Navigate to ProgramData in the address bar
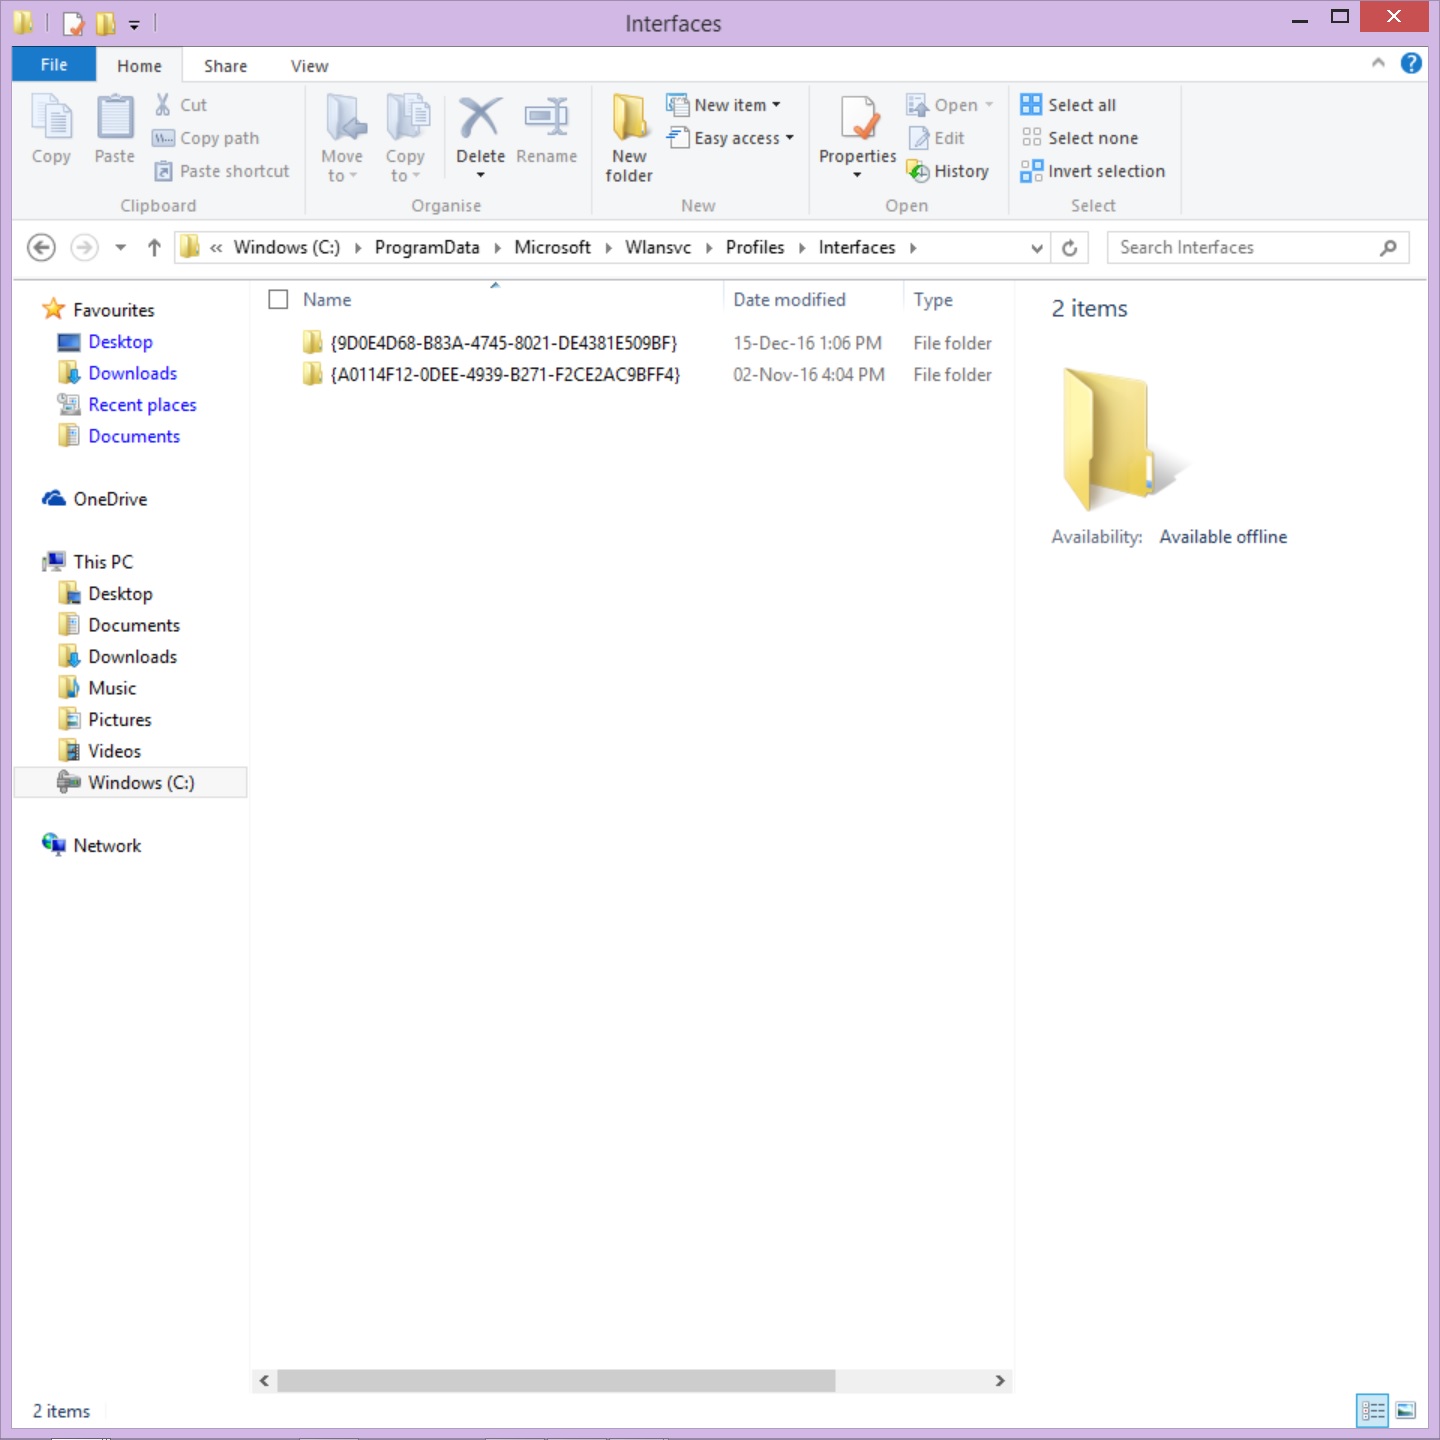1440x1440 pixels. pyautogui.click(x=427, y=247)
